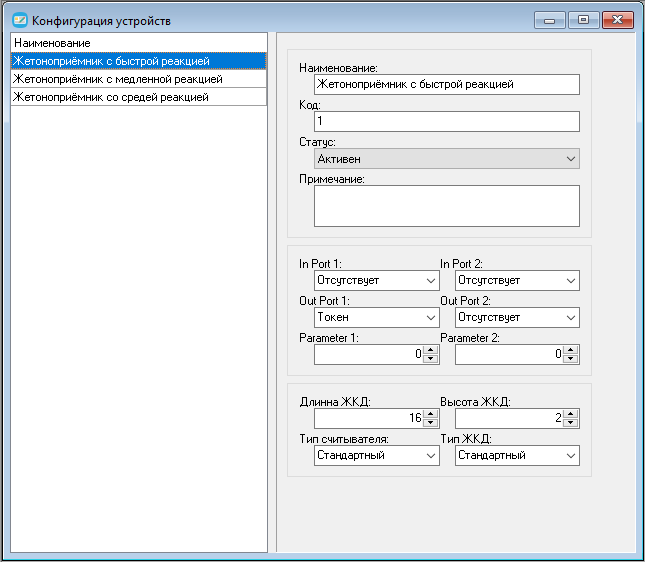
Task: Select row Жетоноприёмник со средей реакцией
Action: tap(139, 97)
